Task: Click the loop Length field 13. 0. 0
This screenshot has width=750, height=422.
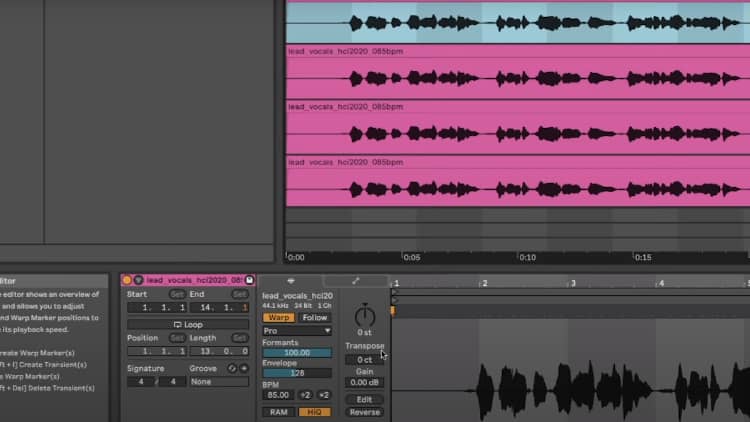Action: pyautogui.click(x=220, y=351)
